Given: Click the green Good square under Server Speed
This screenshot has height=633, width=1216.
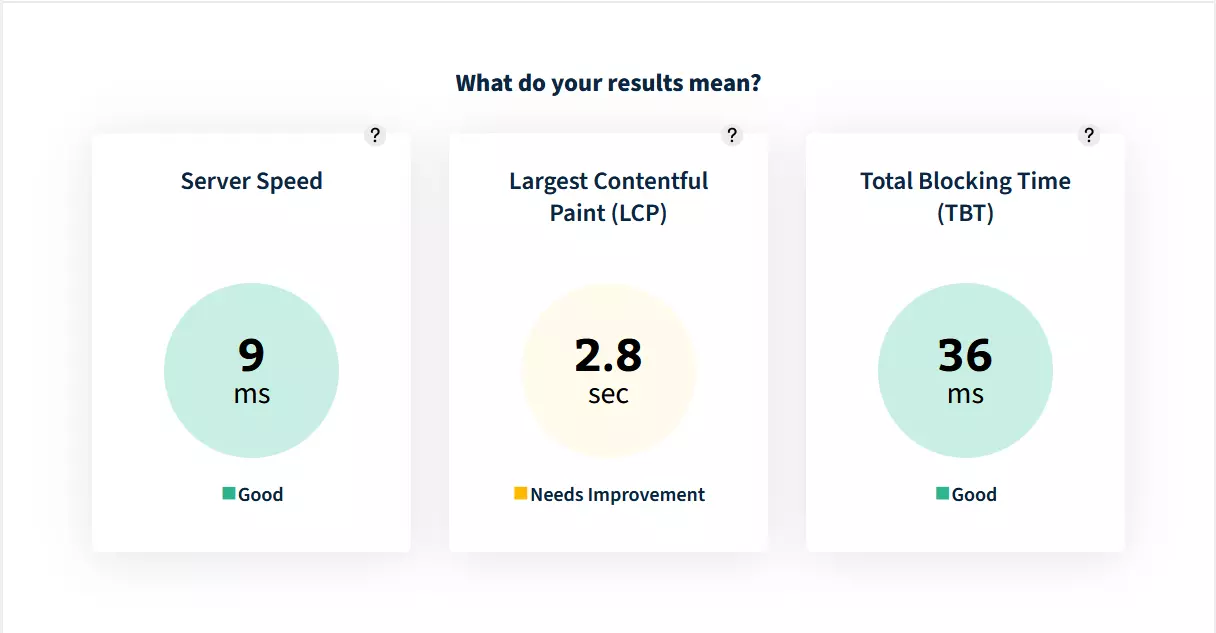Looking at the screenshot, I should pos(229,493).
